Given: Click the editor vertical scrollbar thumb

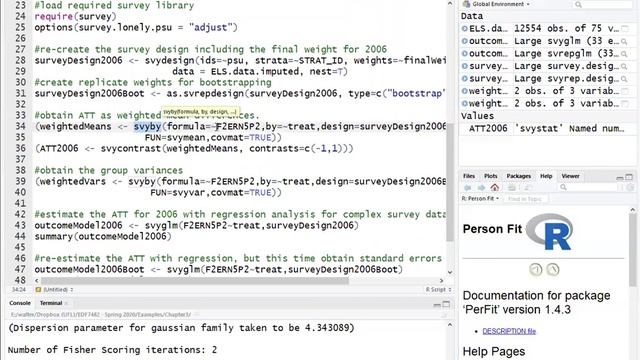Looking at the screenshot, I should pos(450,182).
